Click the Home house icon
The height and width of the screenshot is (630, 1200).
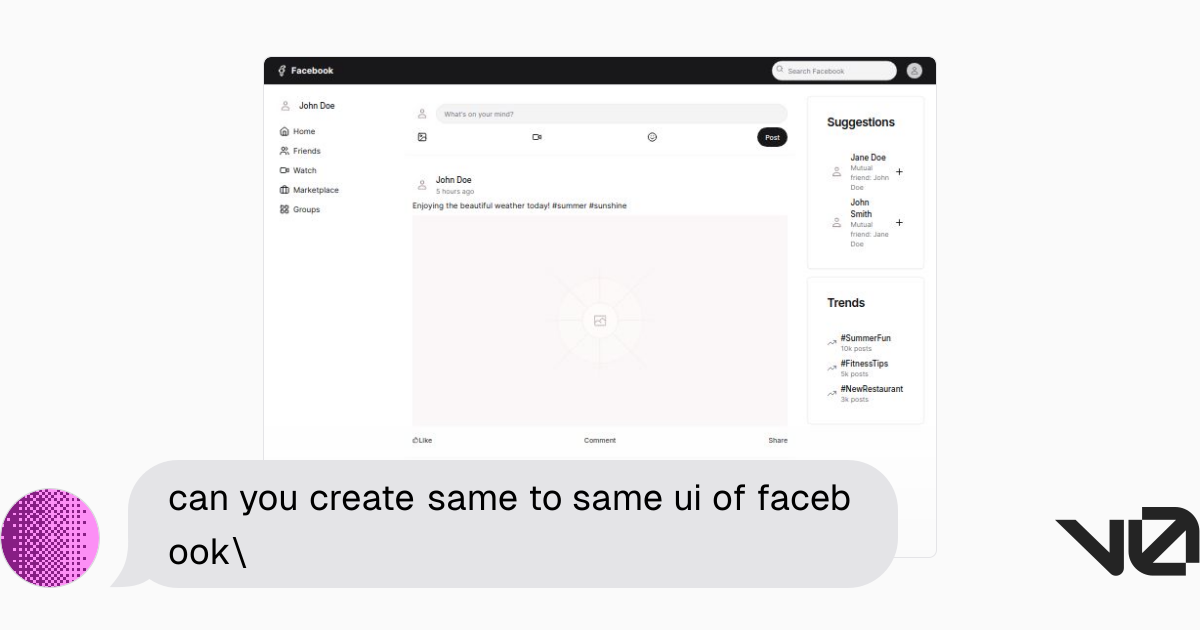284,132
